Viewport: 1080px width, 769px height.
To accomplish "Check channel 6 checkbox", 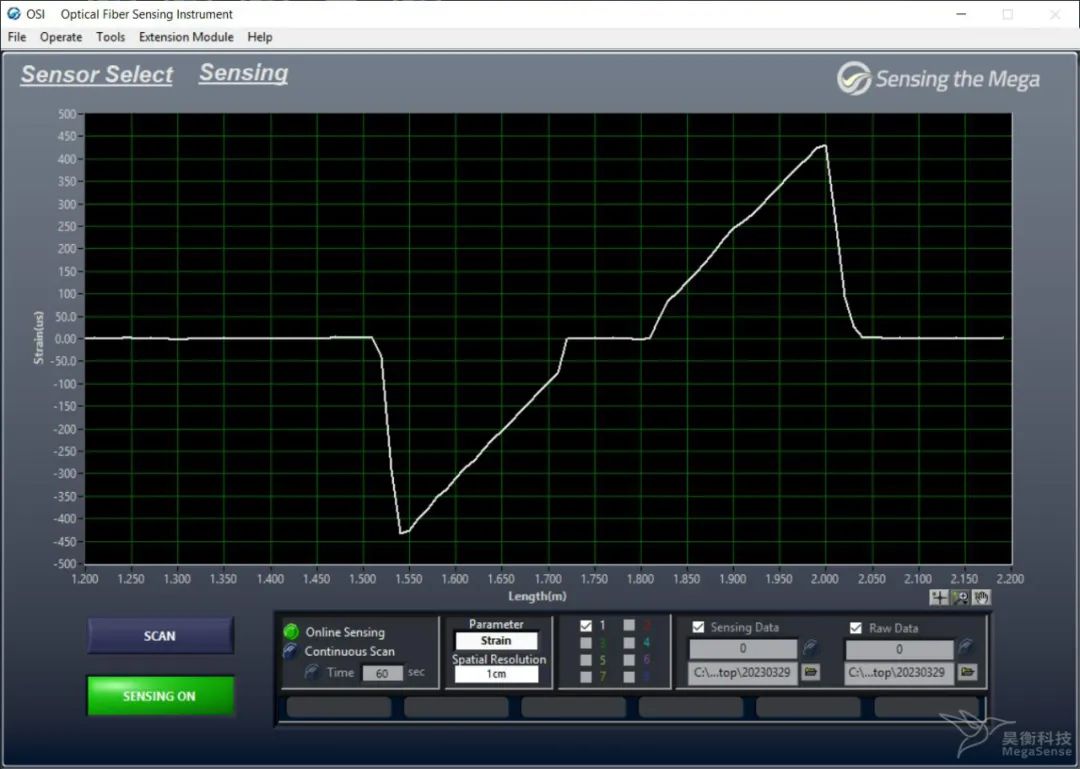I will pyautogui.click(x=629, y=660).
